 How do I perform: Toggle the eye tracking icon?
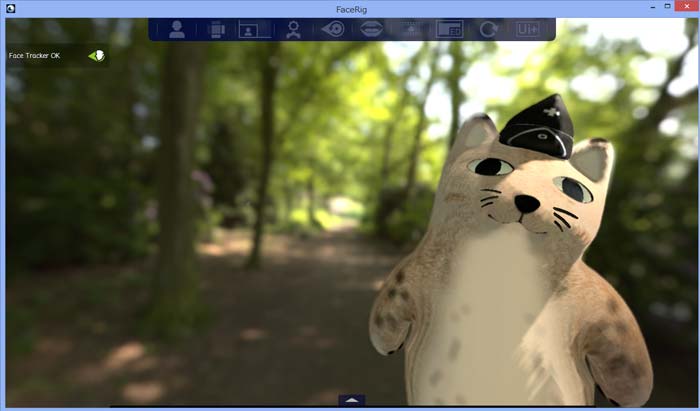(333, 29)
